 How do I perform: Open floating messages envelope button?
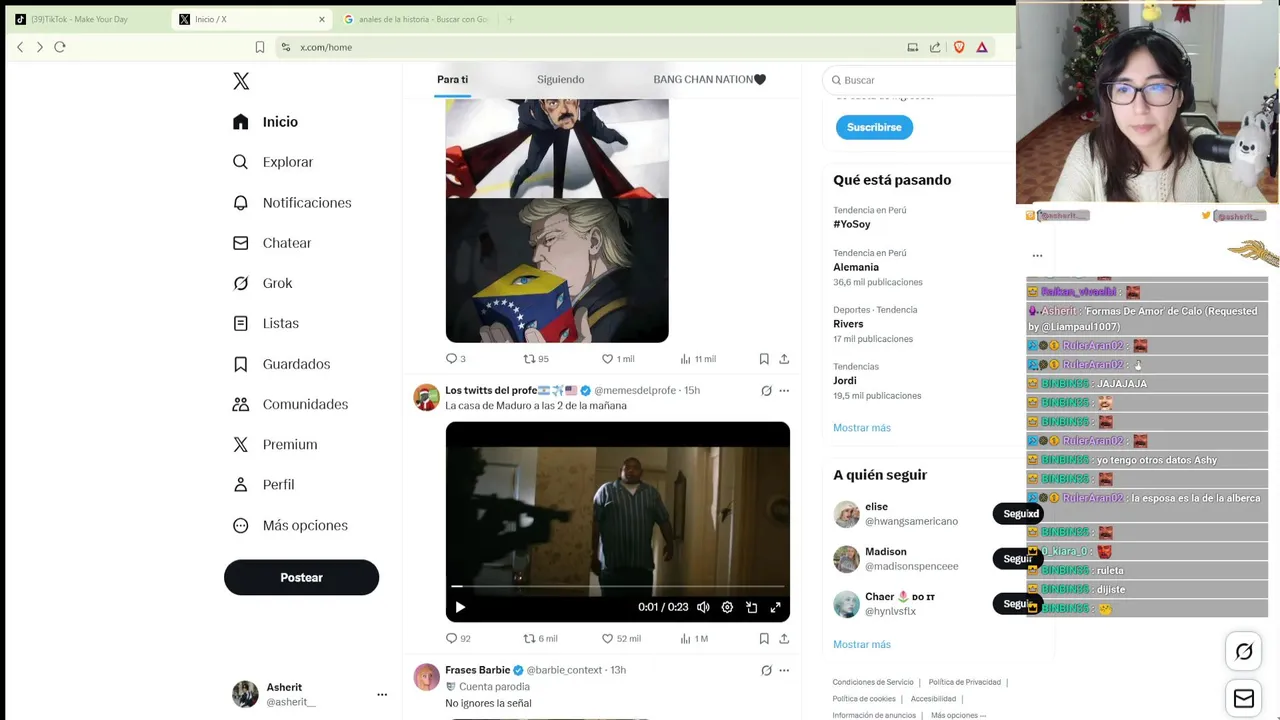coord(1244,699)
